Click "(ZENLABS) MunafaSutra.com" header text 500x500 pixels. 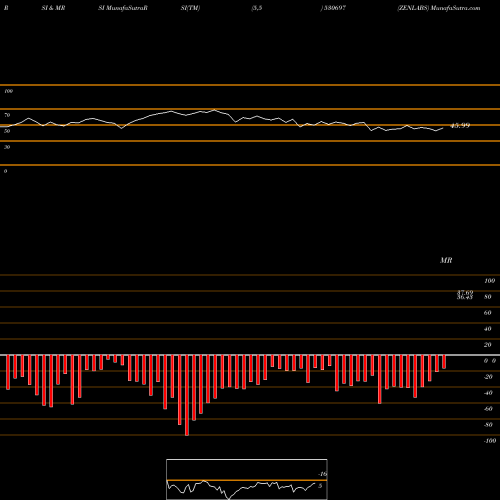click(x=439, y=8)
